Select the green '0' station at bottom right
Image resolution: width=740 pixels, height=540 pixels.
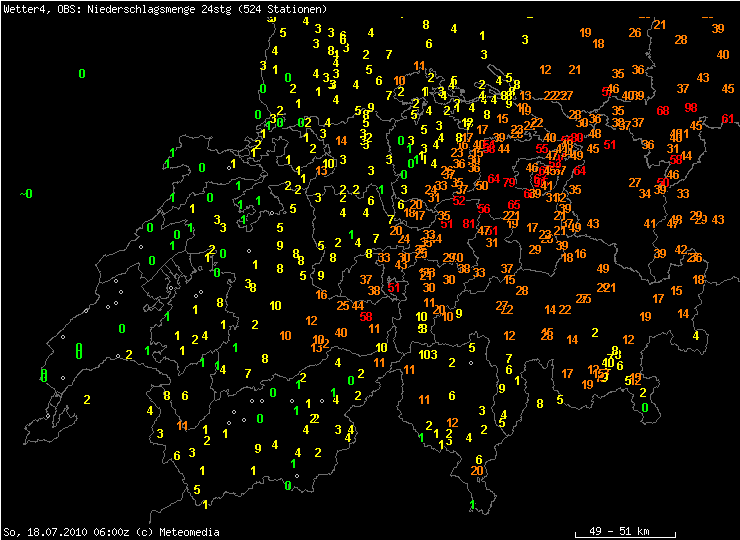645,408
